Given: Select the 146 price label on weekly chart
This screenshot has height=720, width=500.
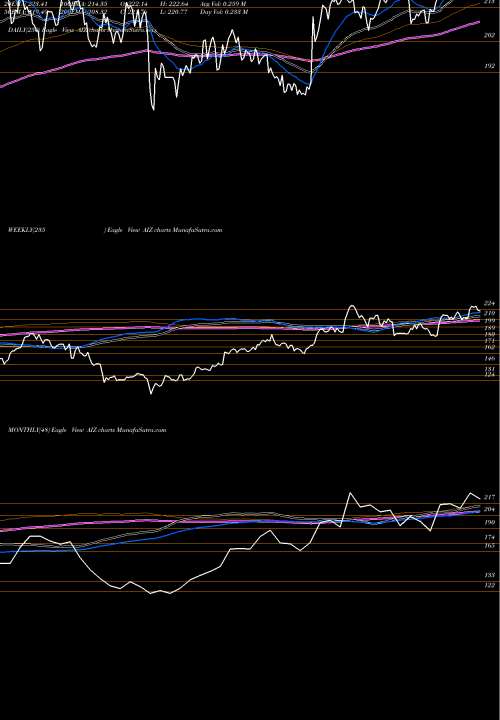Looking at the screenshot, I should tap(489, 359).
